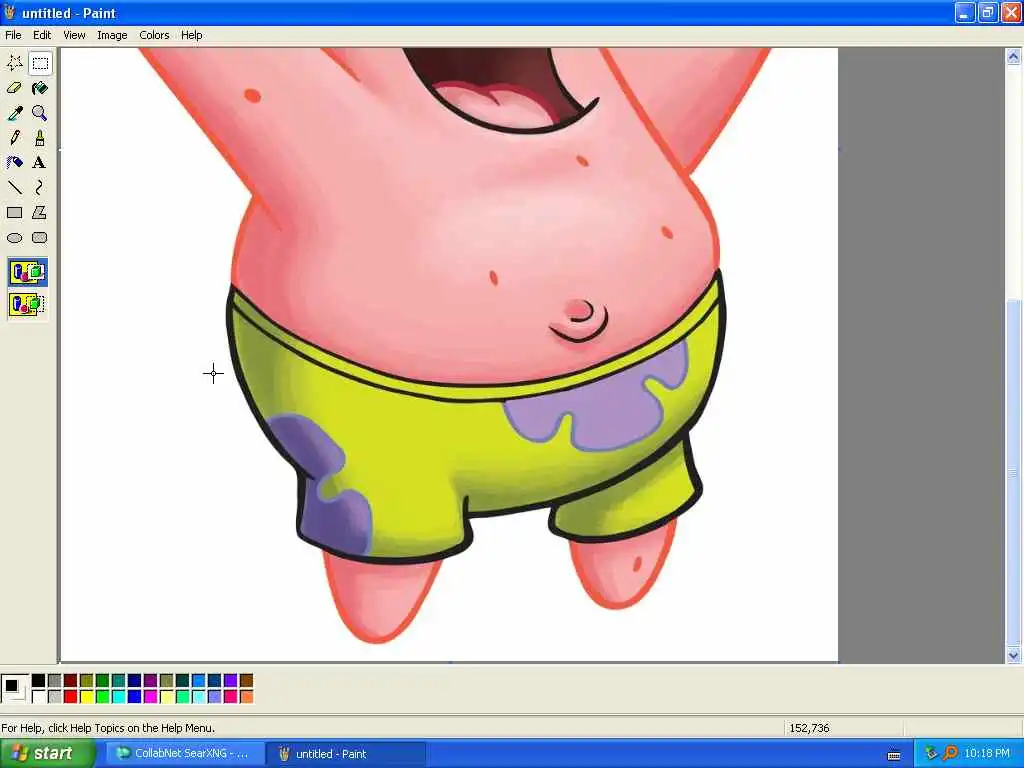1024x768 pixels.
Task: Select the Eraser tool
Action: coord(14,88)
